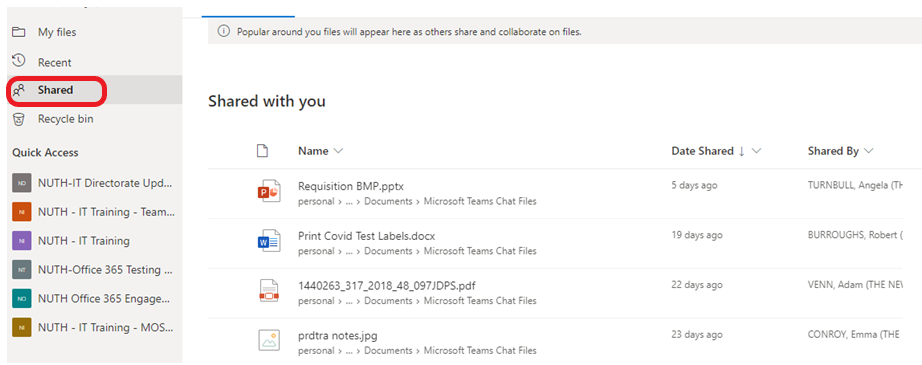Open Requisition BMP.pptx file

click(351, 186)
